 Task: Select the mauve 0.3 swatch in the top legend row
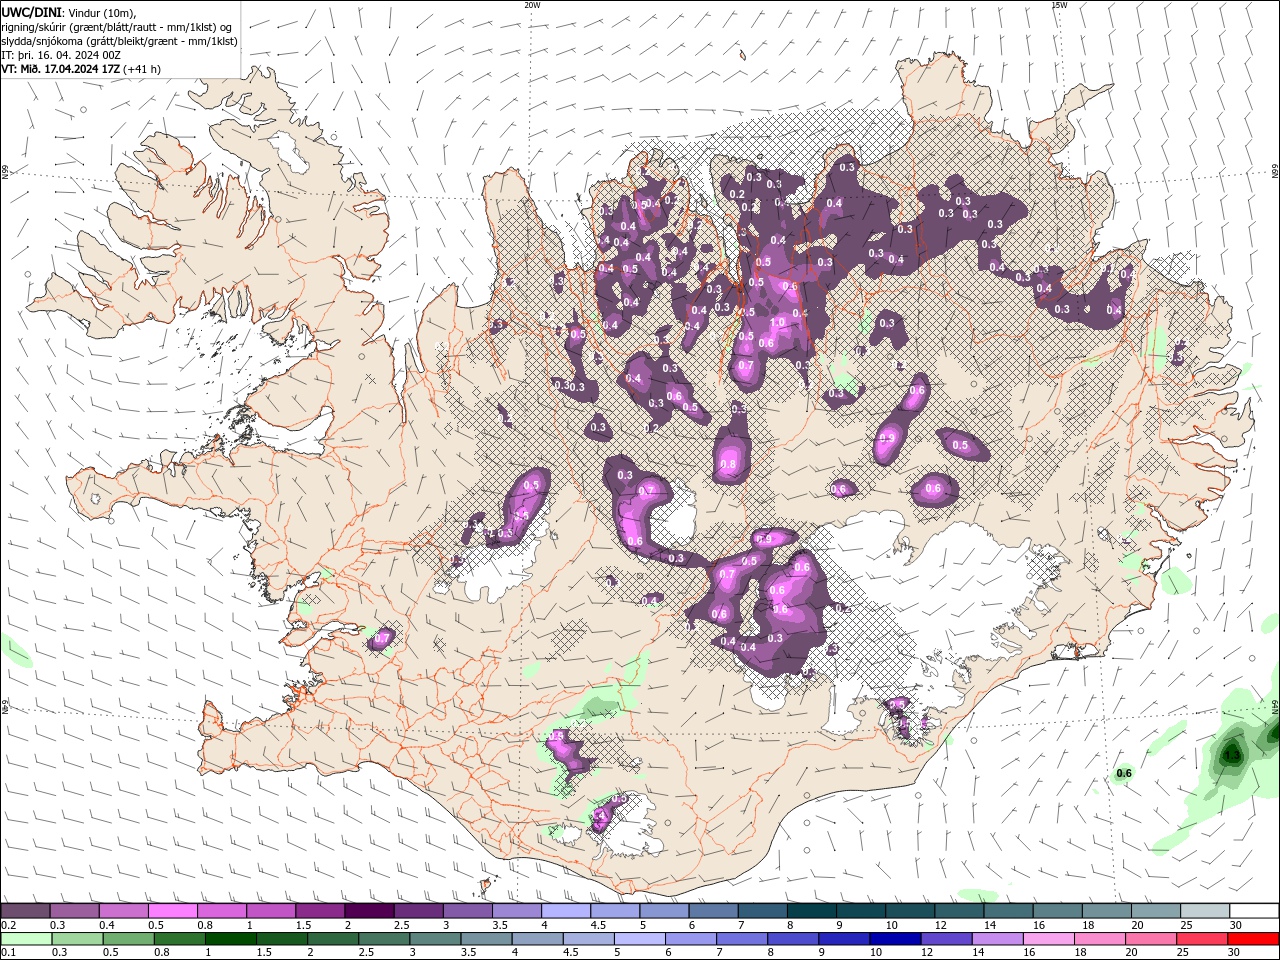point(75,911)
